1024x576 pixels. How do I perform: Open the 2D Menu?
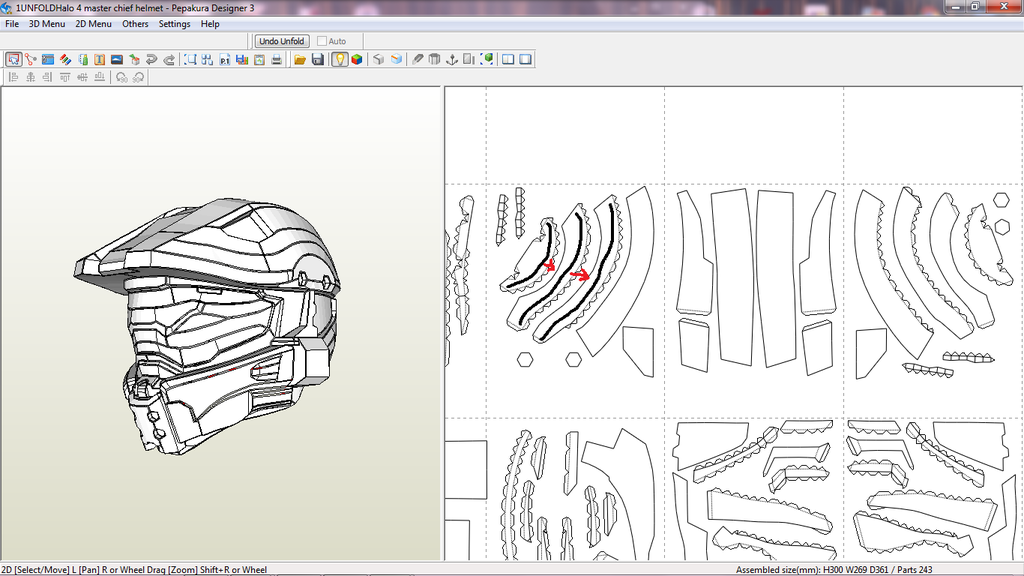pos(93,24)
